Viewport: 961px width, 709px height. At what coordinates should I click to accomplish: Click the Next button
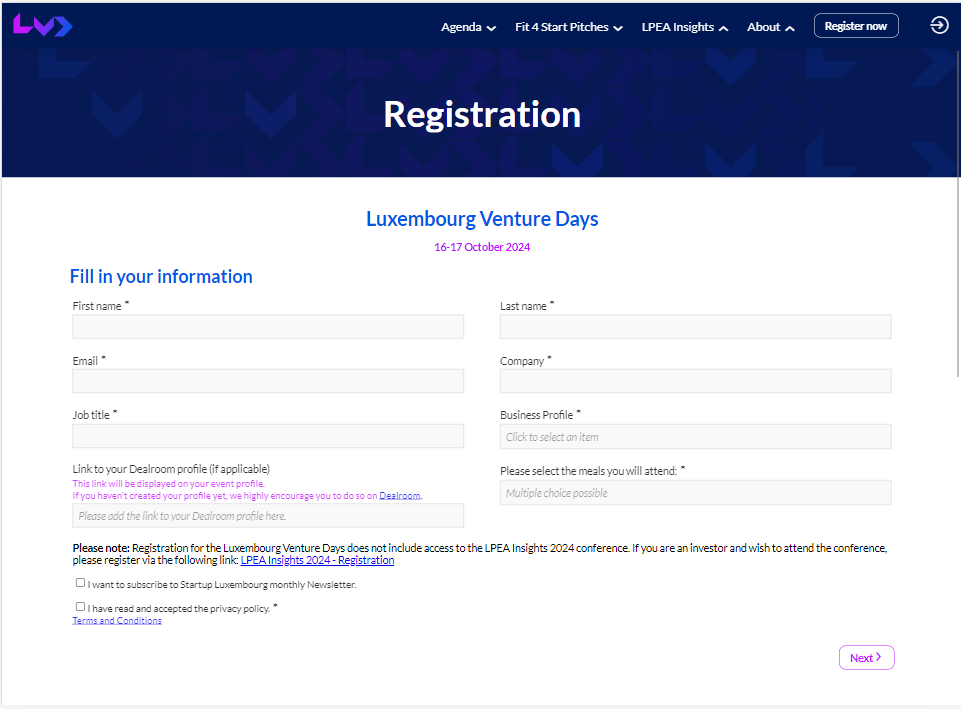coord(867,658)
